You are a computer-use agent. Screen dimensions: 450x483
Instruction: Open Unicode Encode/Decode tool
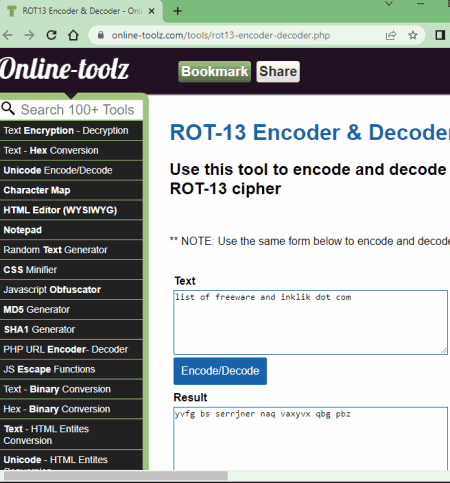[71, 170]
